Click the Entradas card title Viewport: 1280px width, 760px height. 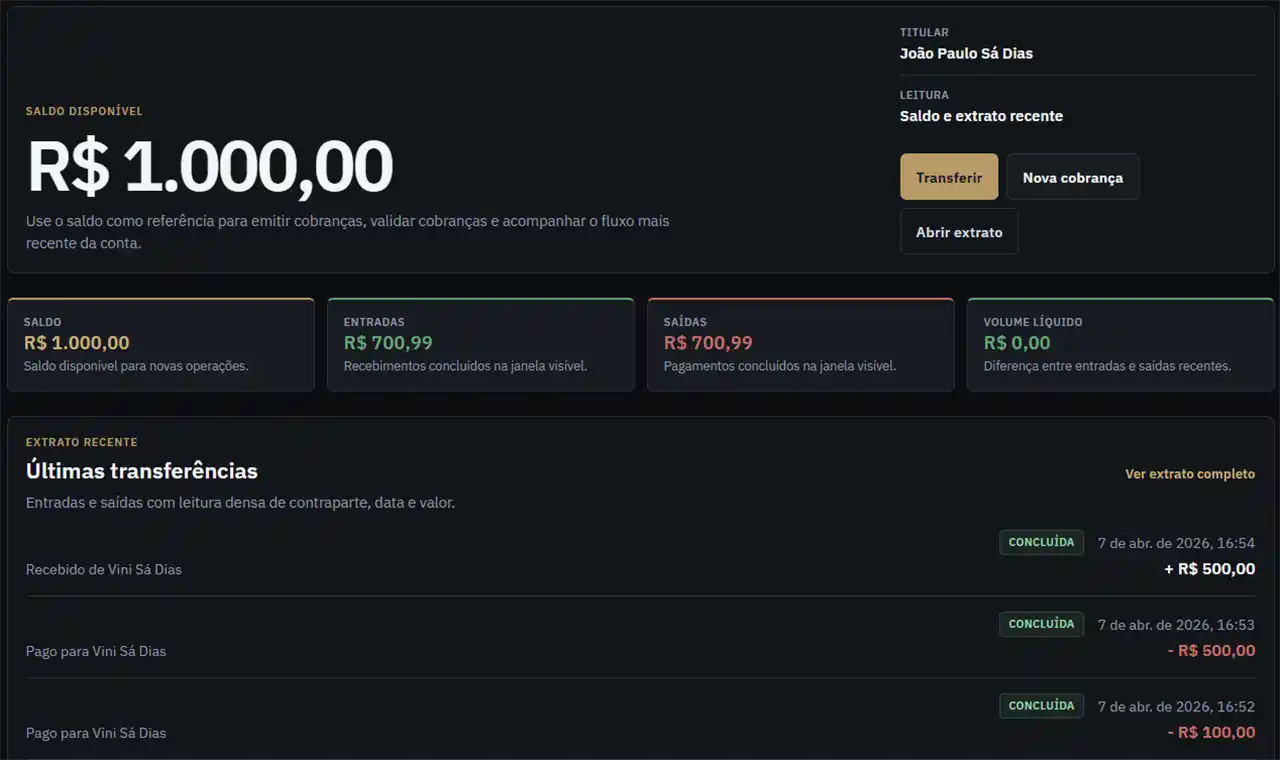374,322
